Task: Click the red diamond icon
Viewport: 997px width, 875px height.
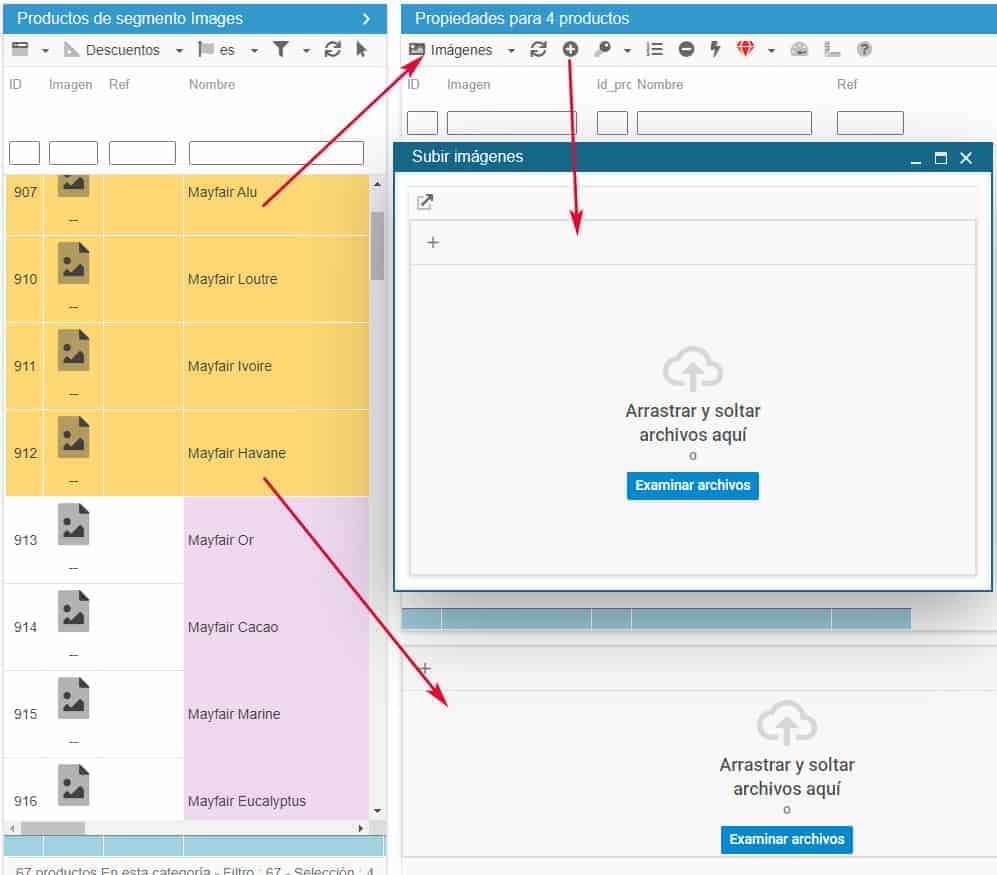Action: point(745,49)
